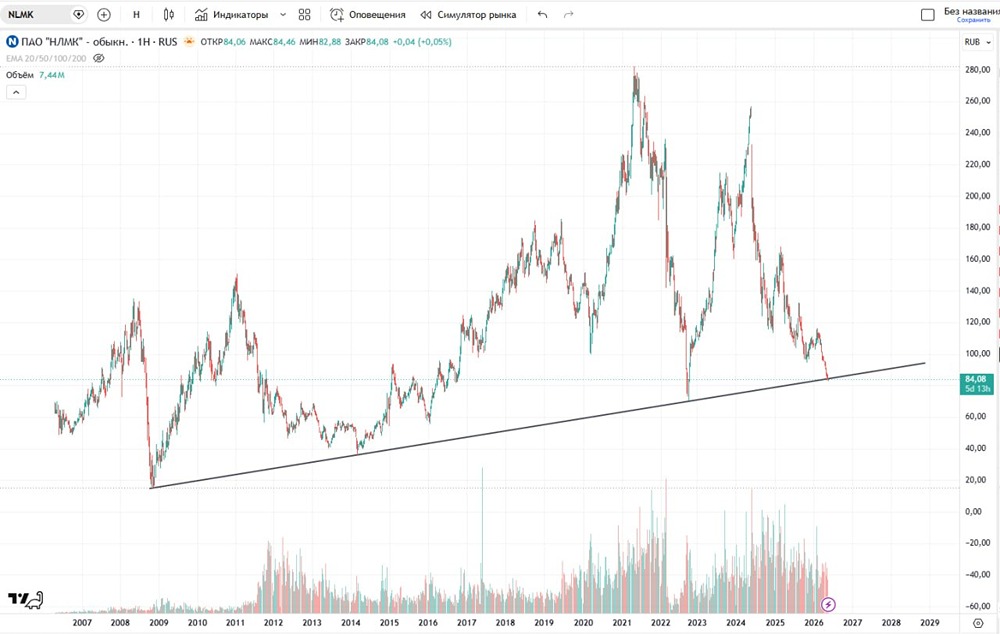Screen dimensions: 1000x634
Task: Click the 84,08 current price label
Action: 976,383
